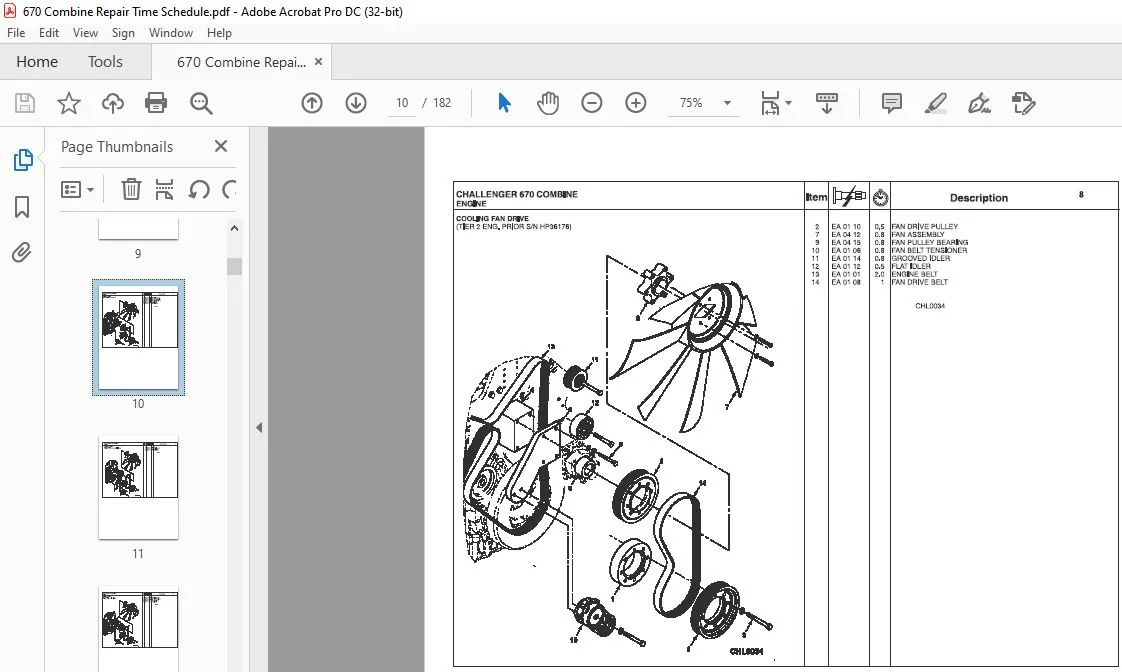Close the Page Thumbnails panel
This screenshot has width=1122, height=672.
pyautogui.click(x=221, y=146)
